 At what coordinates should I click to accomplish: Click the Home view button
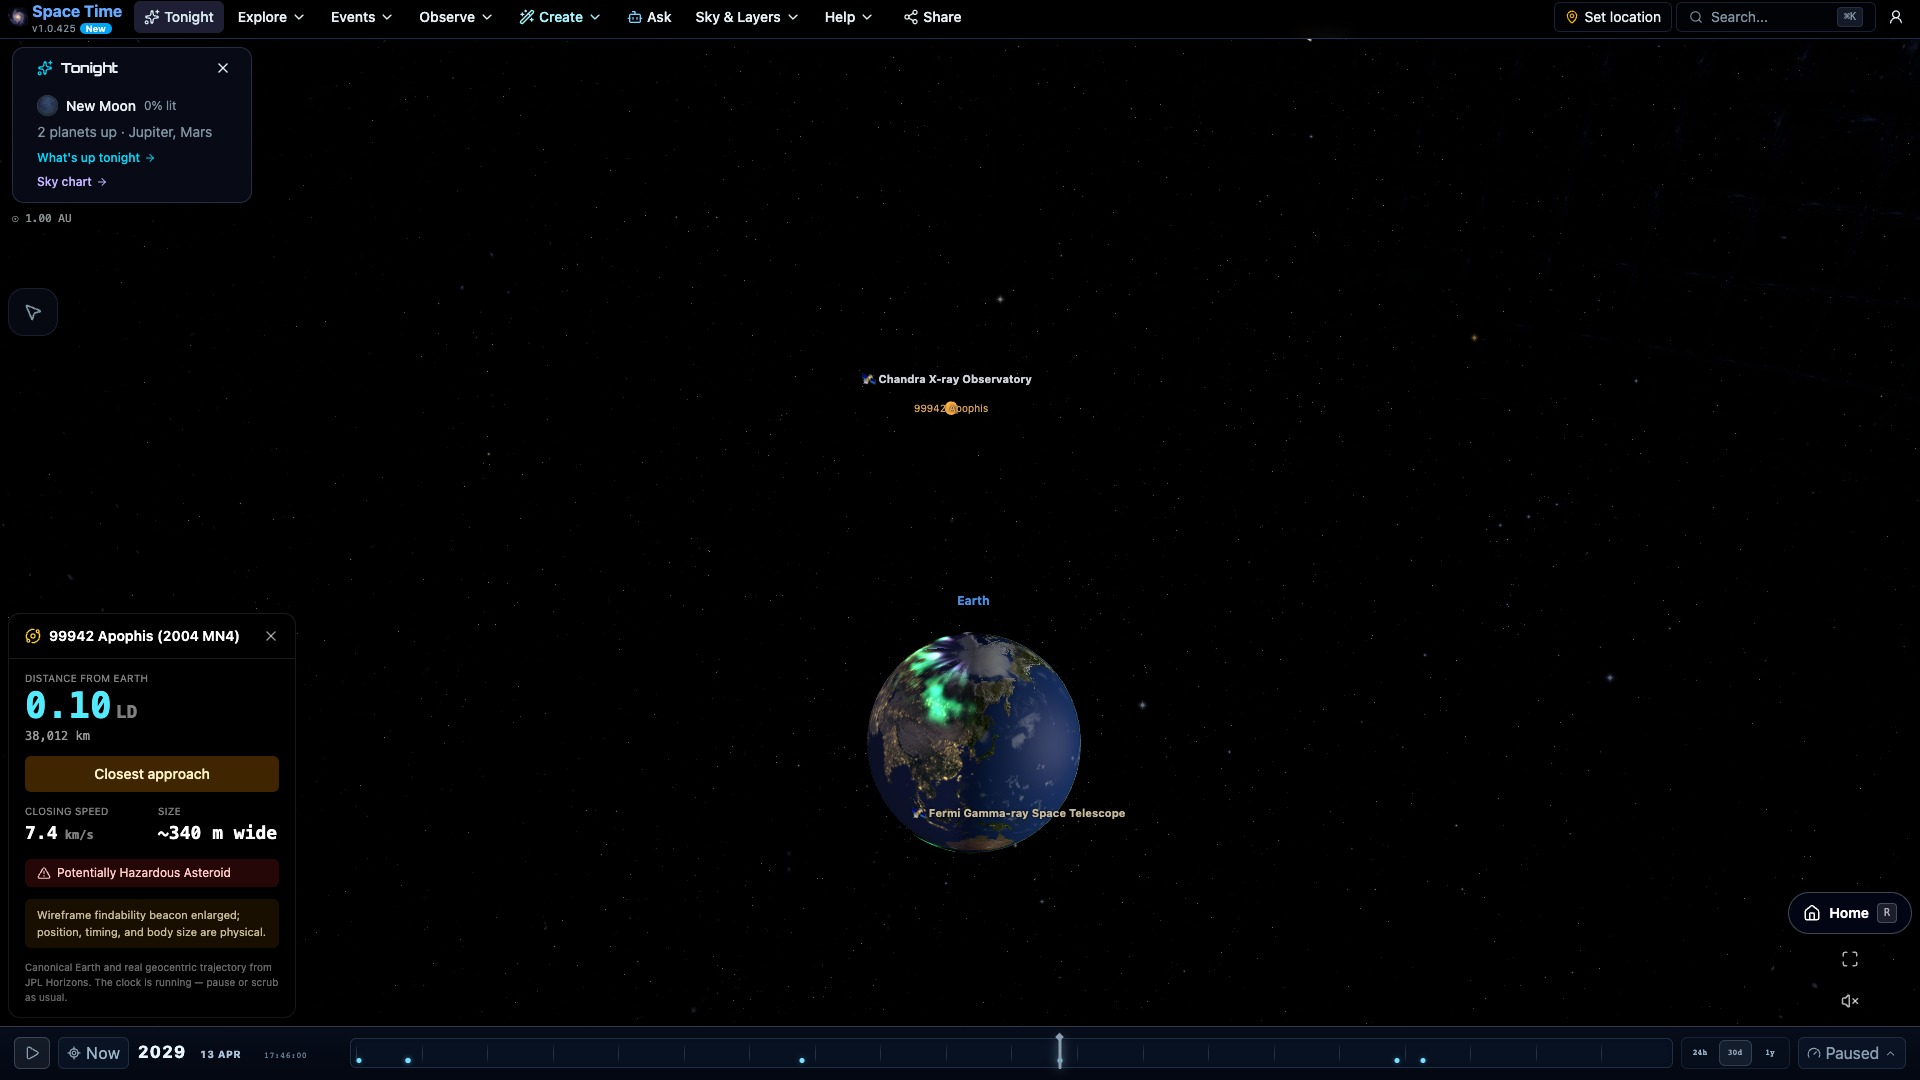(1849, 913)
